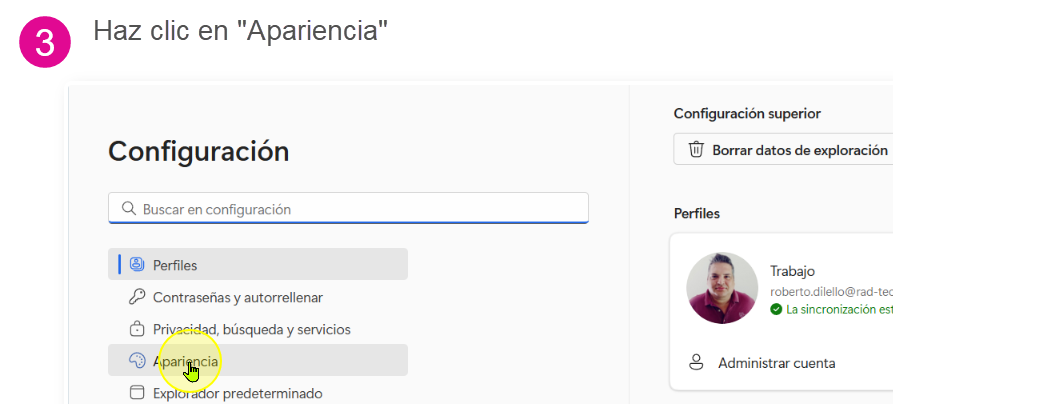Open "Contraseñas y autorrellenar" settings
Image resolution: width=1049 pixels, height=404 pixels.
[x=238, y=297]
